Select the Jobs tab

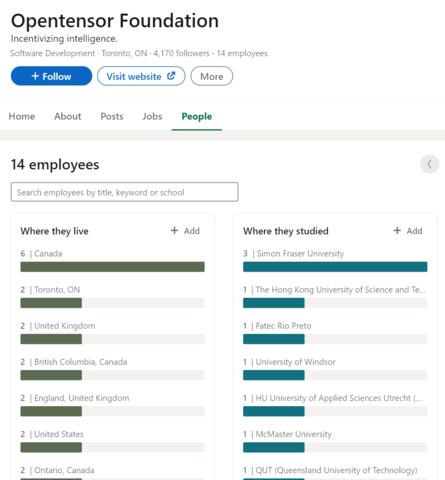click(152, 116)
